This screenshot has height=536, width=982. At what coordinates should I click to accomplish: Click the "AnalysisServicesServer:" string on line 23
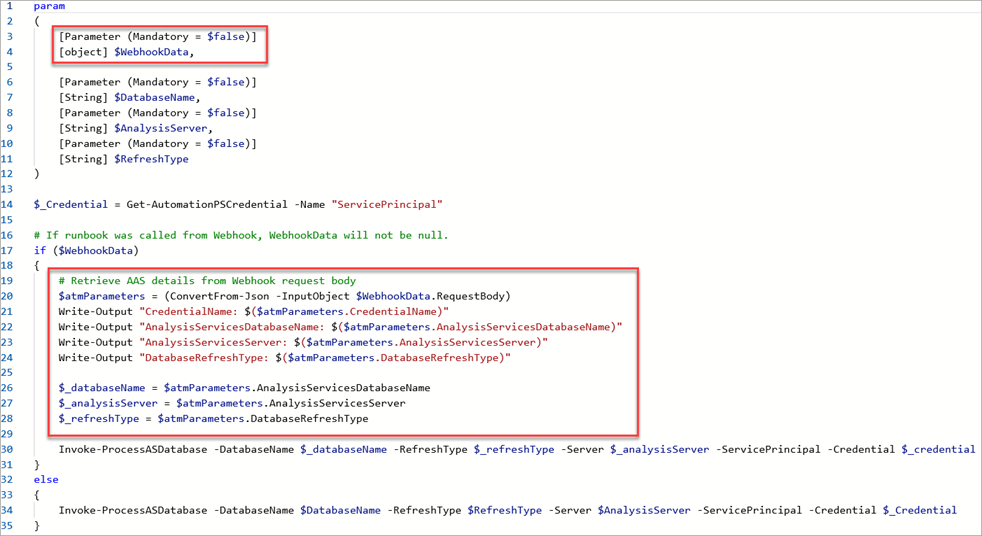pyautogui.click(x=214, y=343)
